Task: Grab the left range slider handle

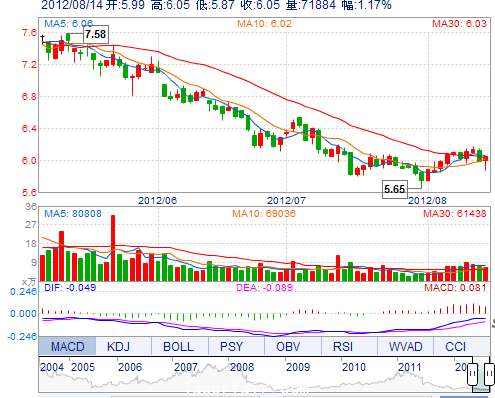Action: point(472,375)
